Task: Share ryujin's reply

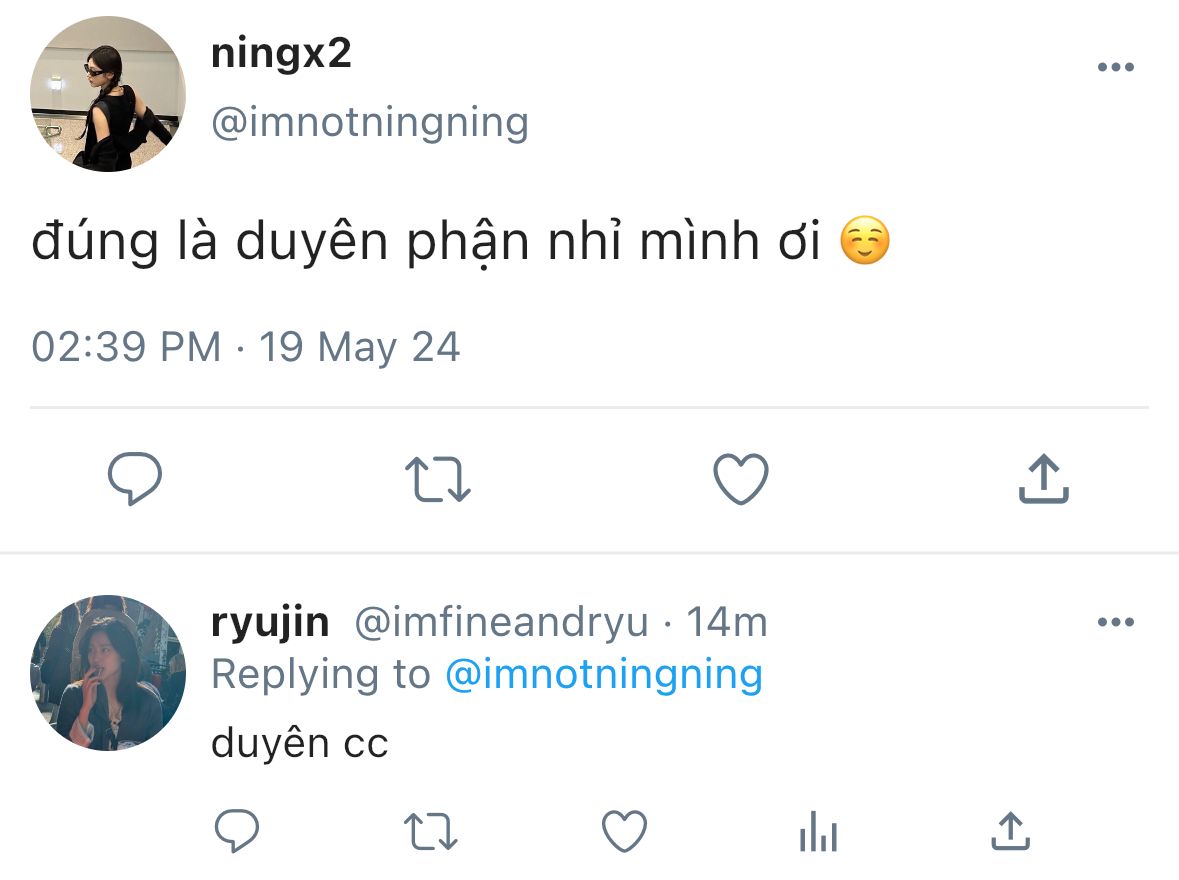Action: click(x=1010, y=831)
